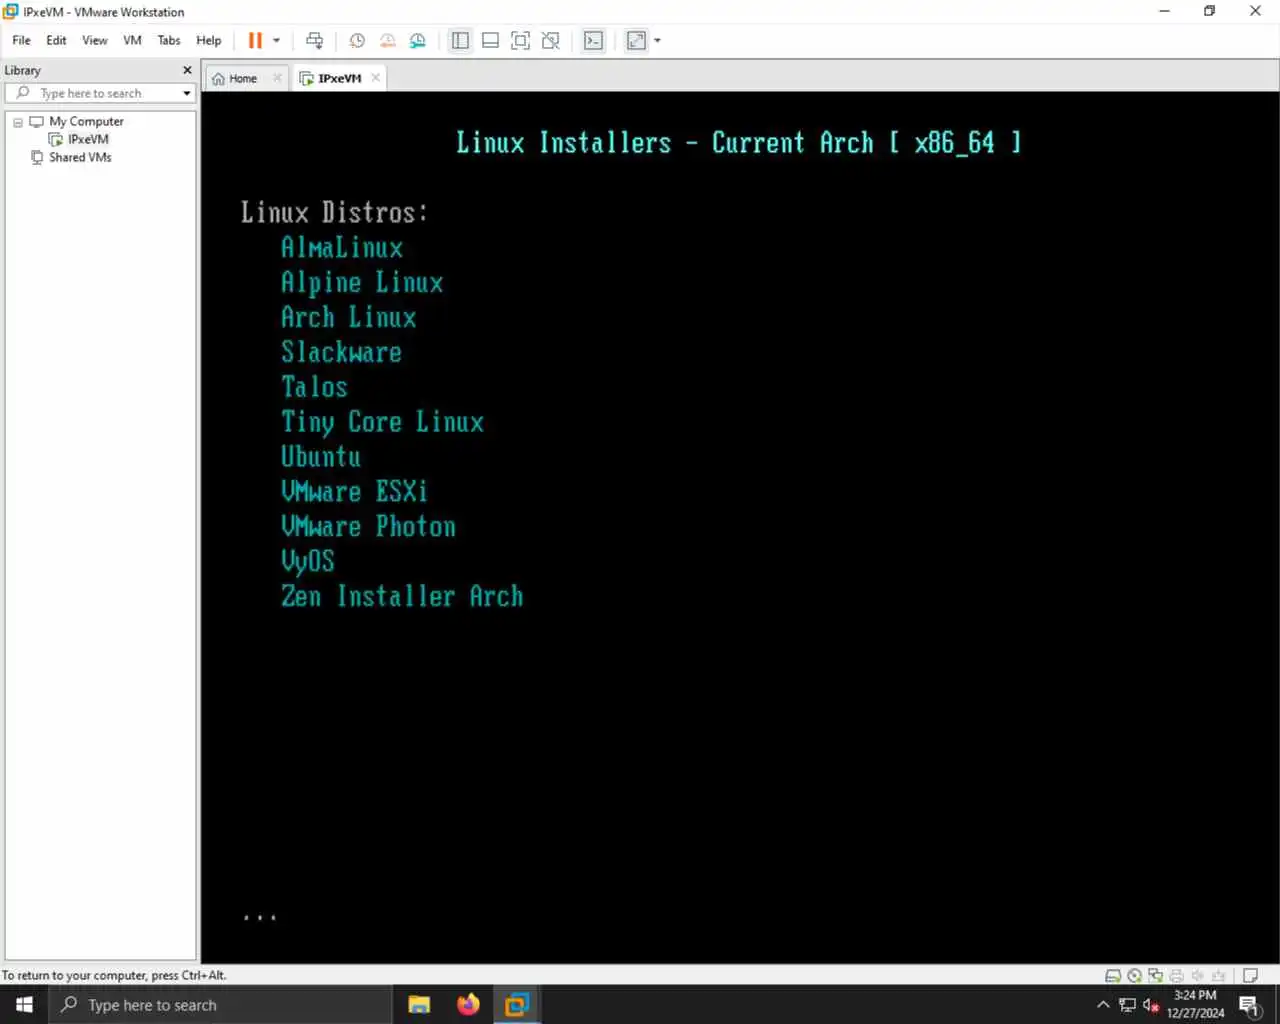Select Zen Installer Arch entry

pyautogui.click(x=401, y=596)
